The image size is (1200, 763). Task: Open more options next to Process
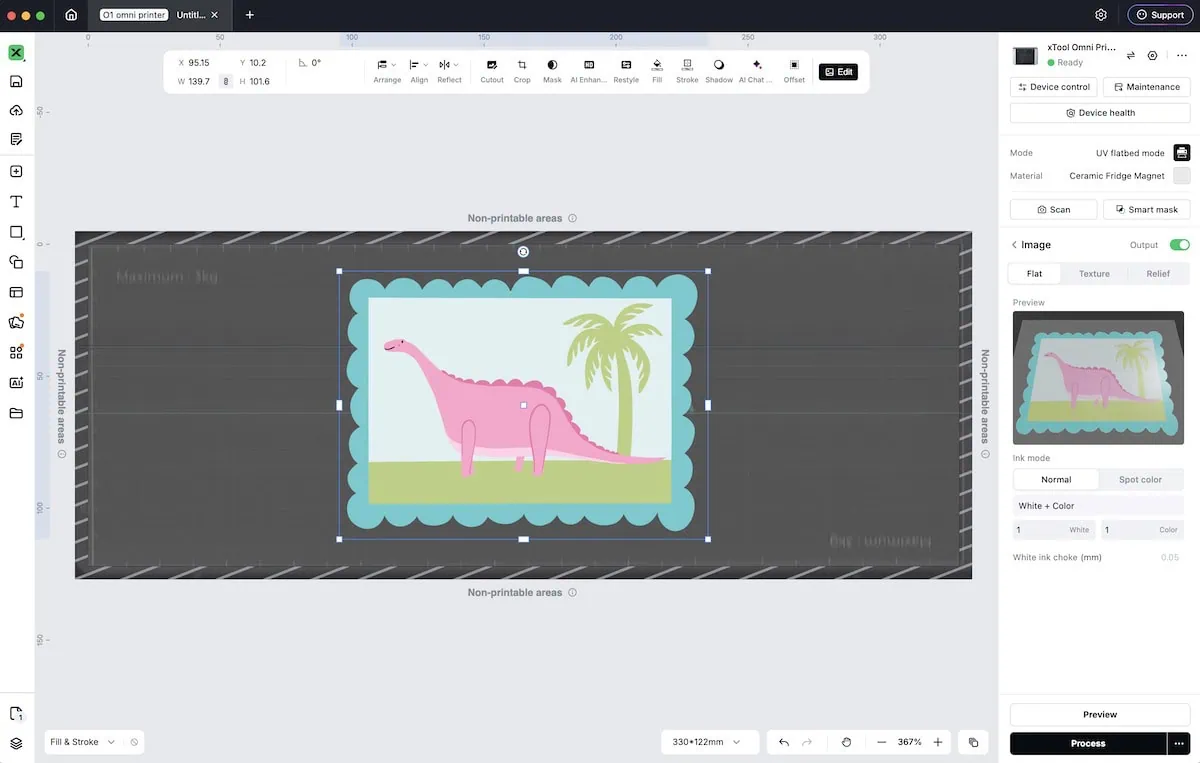coord(1179,743)
